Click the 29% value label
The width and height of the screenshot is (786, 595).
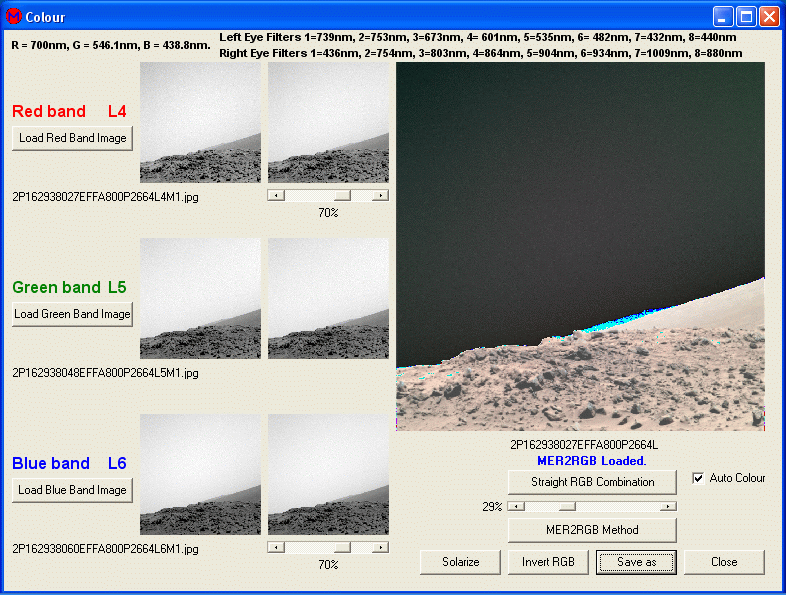point(492,507)
